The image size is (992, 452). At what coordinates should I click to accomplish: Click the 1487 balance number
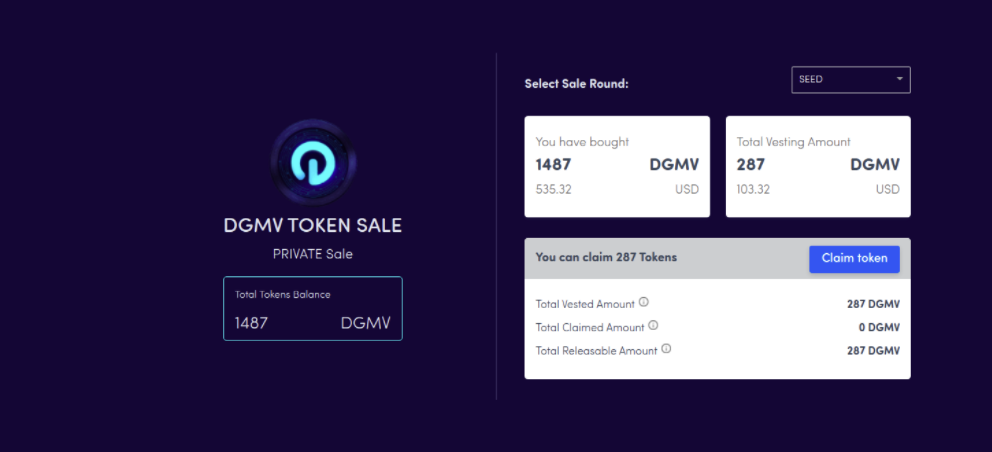coord(251,323)
